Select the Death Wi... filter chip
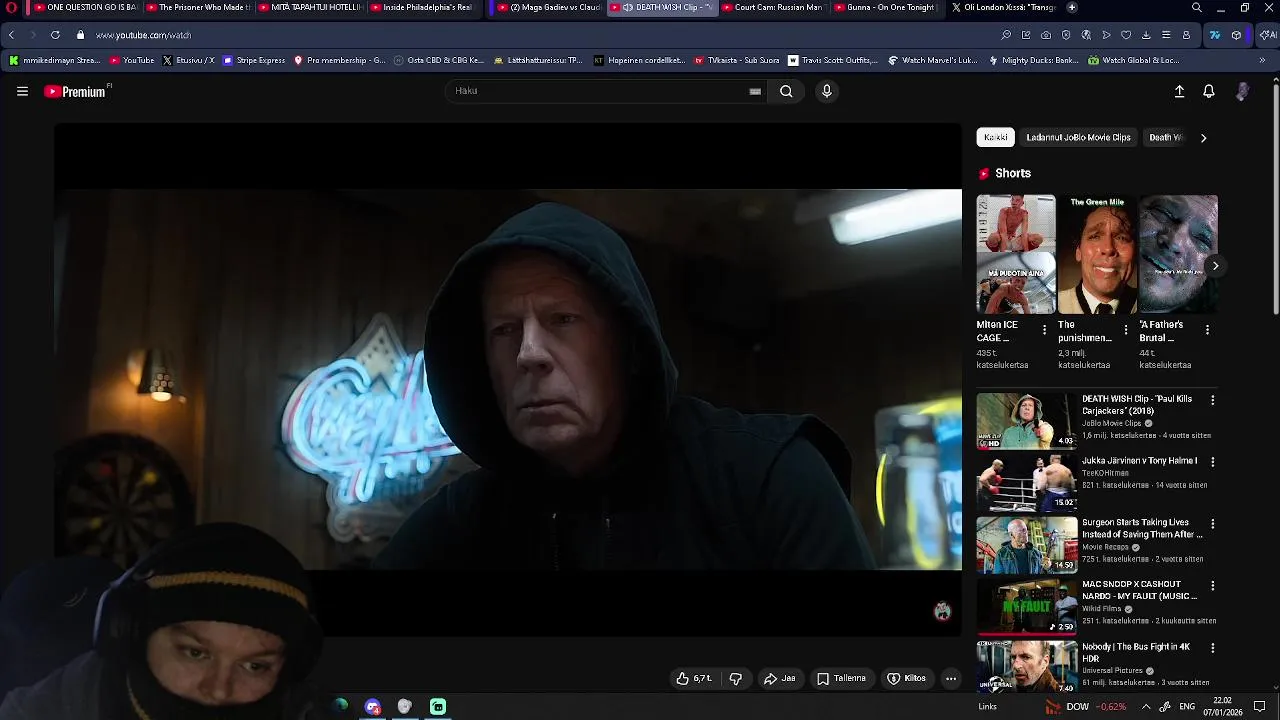The image size is (1280, 720). pos(1165,137)
